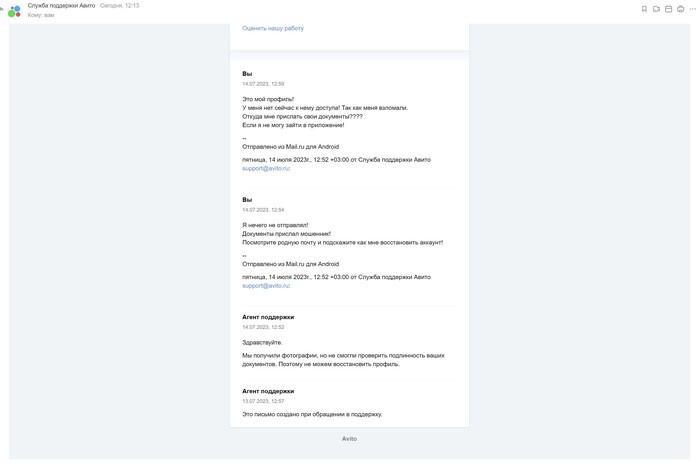Screen dimensions: 700x465
Task: Open the more options ellipsis menu
Action: coord(692,9)
